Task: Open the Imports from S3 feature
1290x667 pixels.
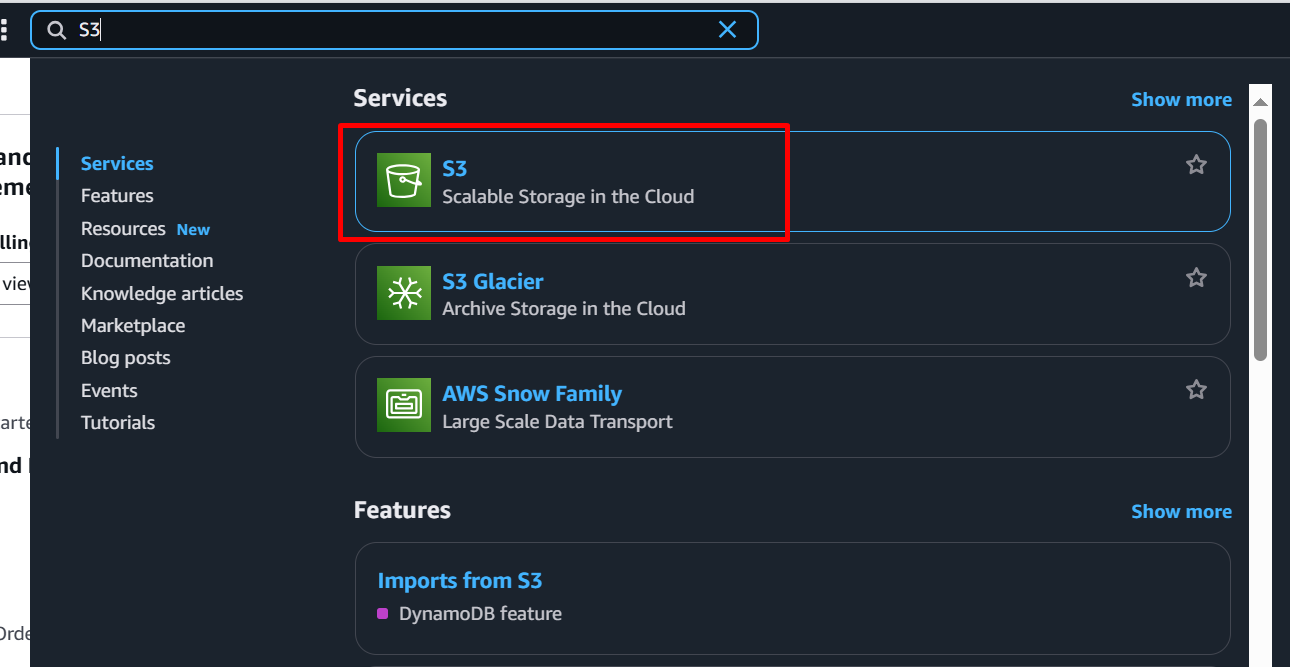Action: point(460,581)
